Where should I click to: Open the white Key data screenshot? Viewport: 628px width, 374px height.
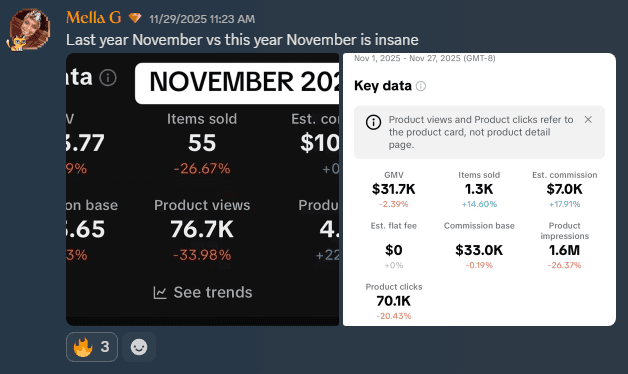479,189
